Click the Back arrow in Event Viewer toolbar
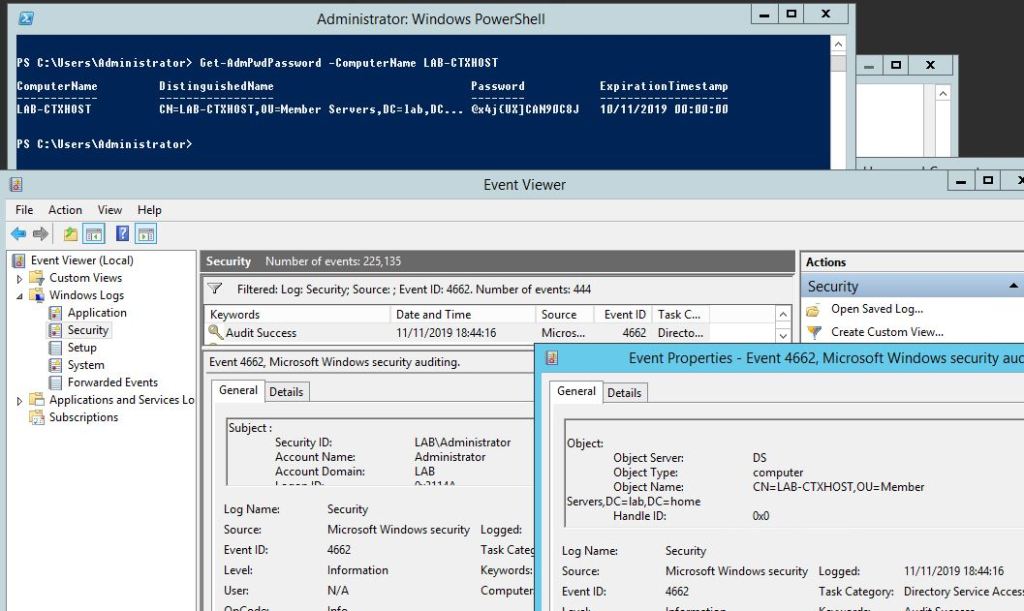Image resolution: width=1024 pixels, height=611 pixels. (x=18, y=234)
